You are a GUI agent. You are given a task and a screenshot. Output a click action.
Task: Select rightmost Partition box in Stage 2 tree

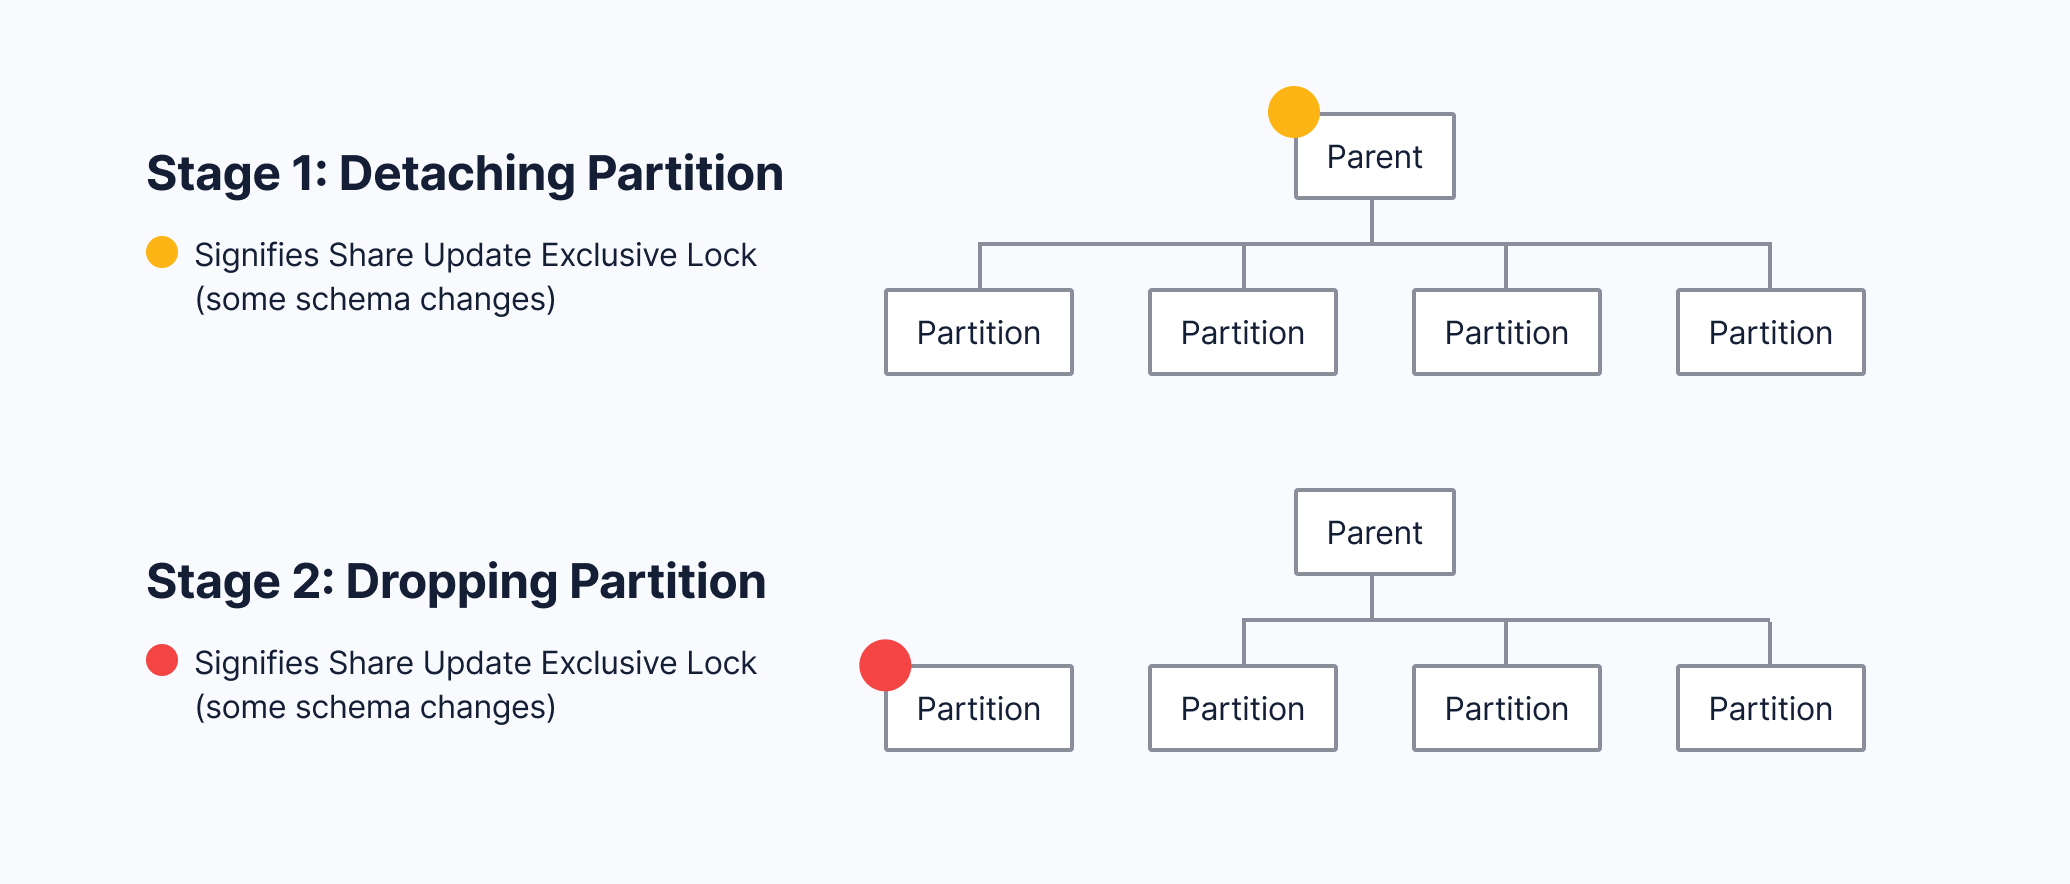coord(1770,709)
